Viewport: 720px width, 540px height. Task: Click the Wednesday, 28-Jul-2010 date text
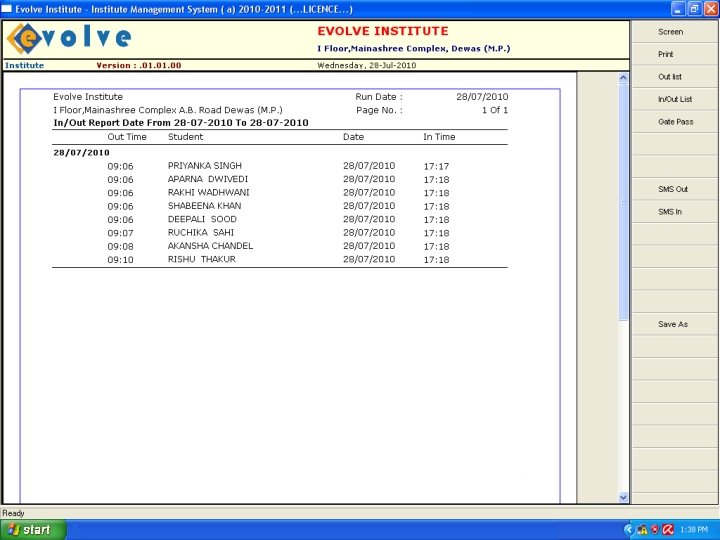[x=366, y=65]
